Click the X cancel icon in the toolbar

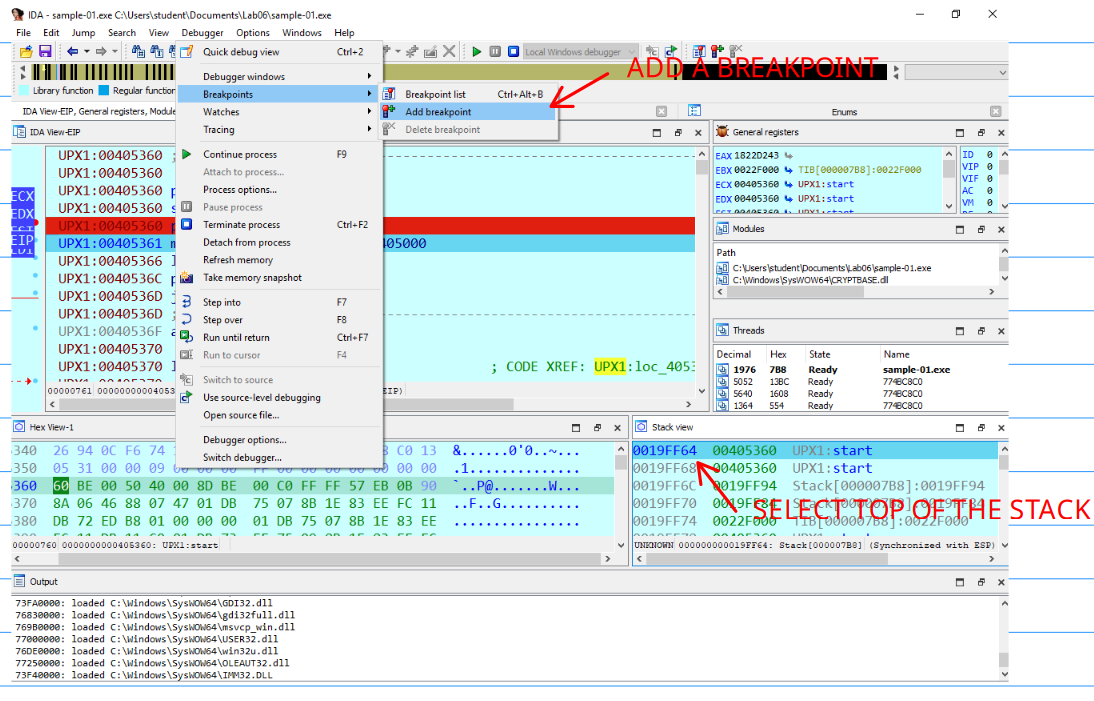[449, 52]
